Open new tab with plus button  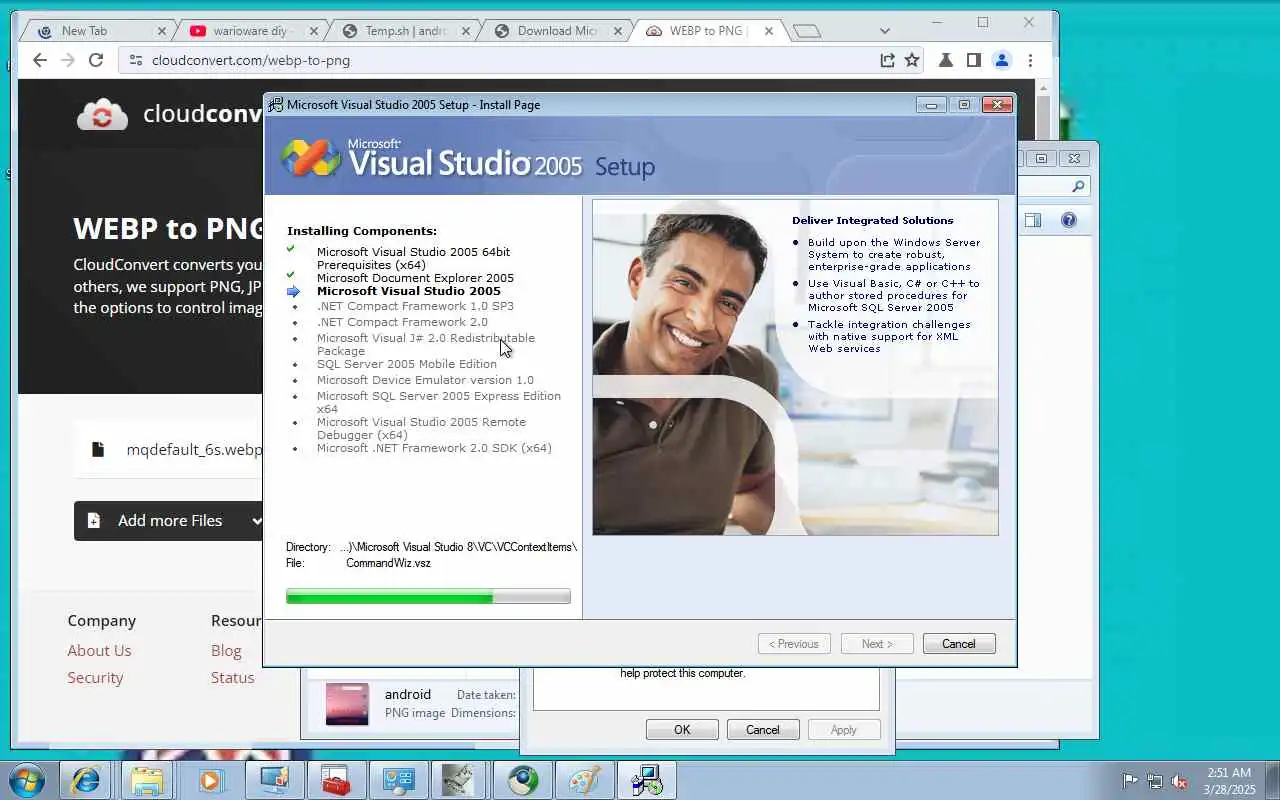pyautogui.click(x=807, y=31)
